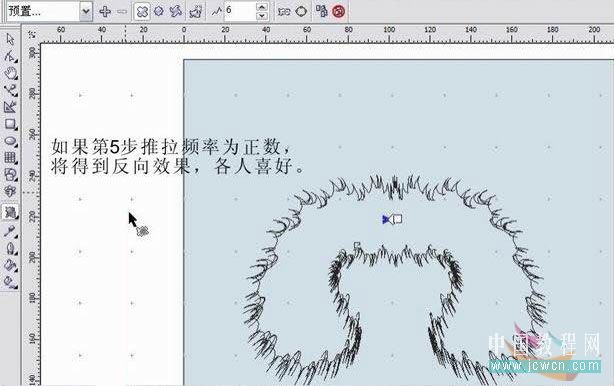The height and width of the screenshot is (386, 614).
Task: Click the red Clear Distortion icon
Action: point(338,11)
